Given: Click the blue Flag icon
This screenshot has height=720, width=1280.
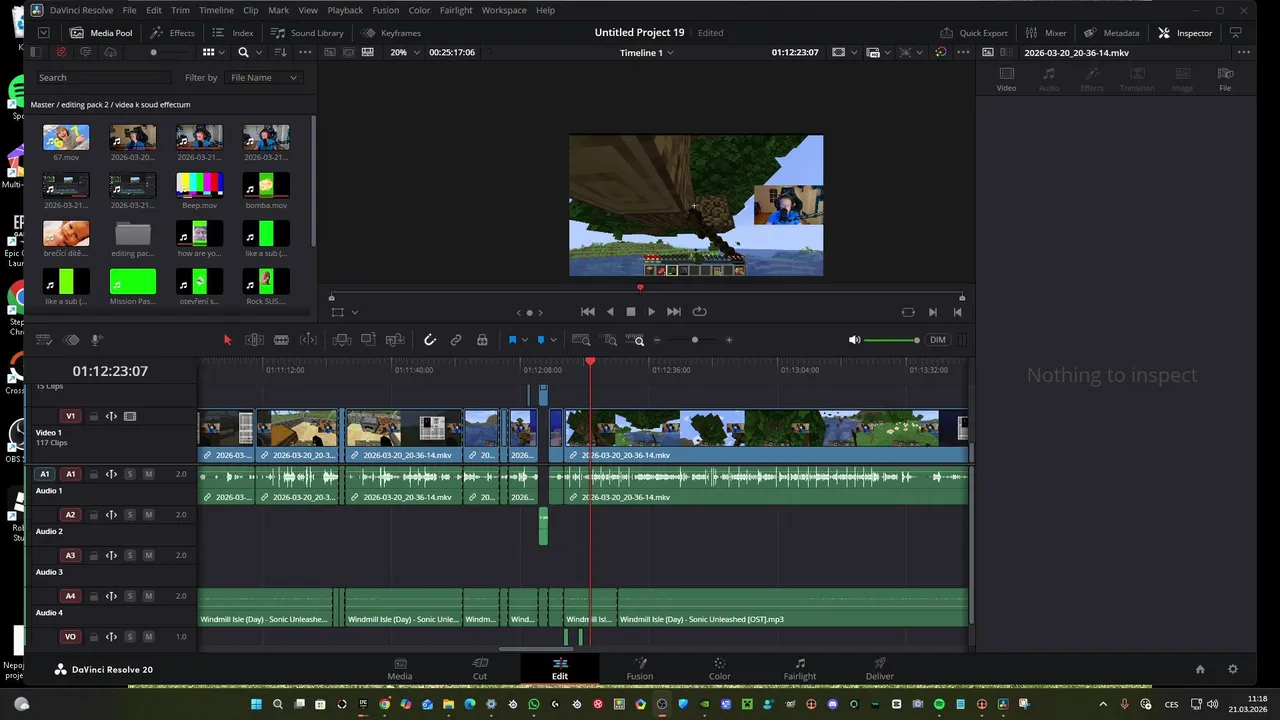Looking at the screenshot, I should pyautogui.click(x=512, y=340).
